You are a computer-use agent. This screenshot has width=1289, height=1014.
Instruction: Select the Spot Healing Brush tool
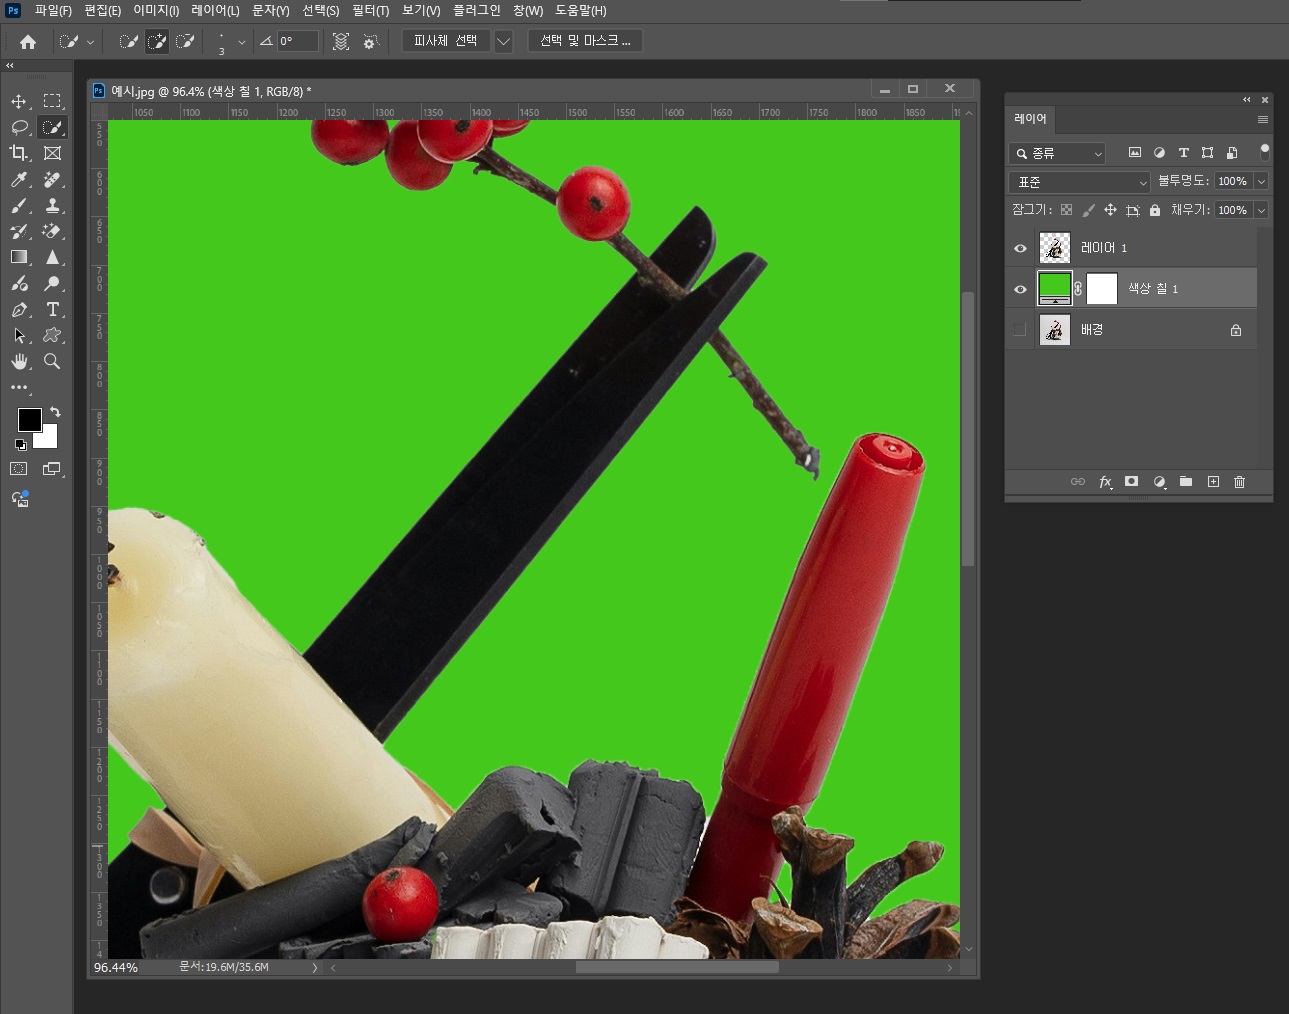tap(52, 180)
